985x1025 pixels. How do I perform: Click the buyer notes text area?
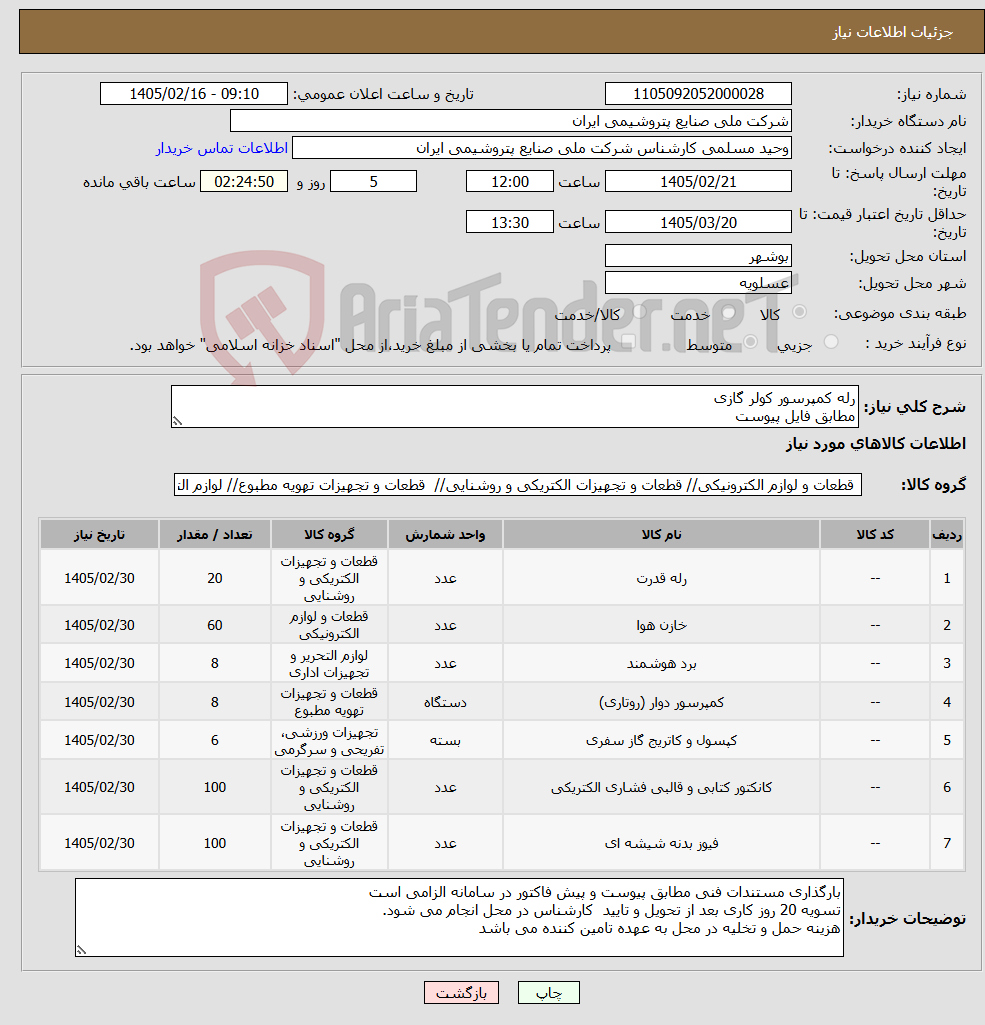(x=459, y=918)
